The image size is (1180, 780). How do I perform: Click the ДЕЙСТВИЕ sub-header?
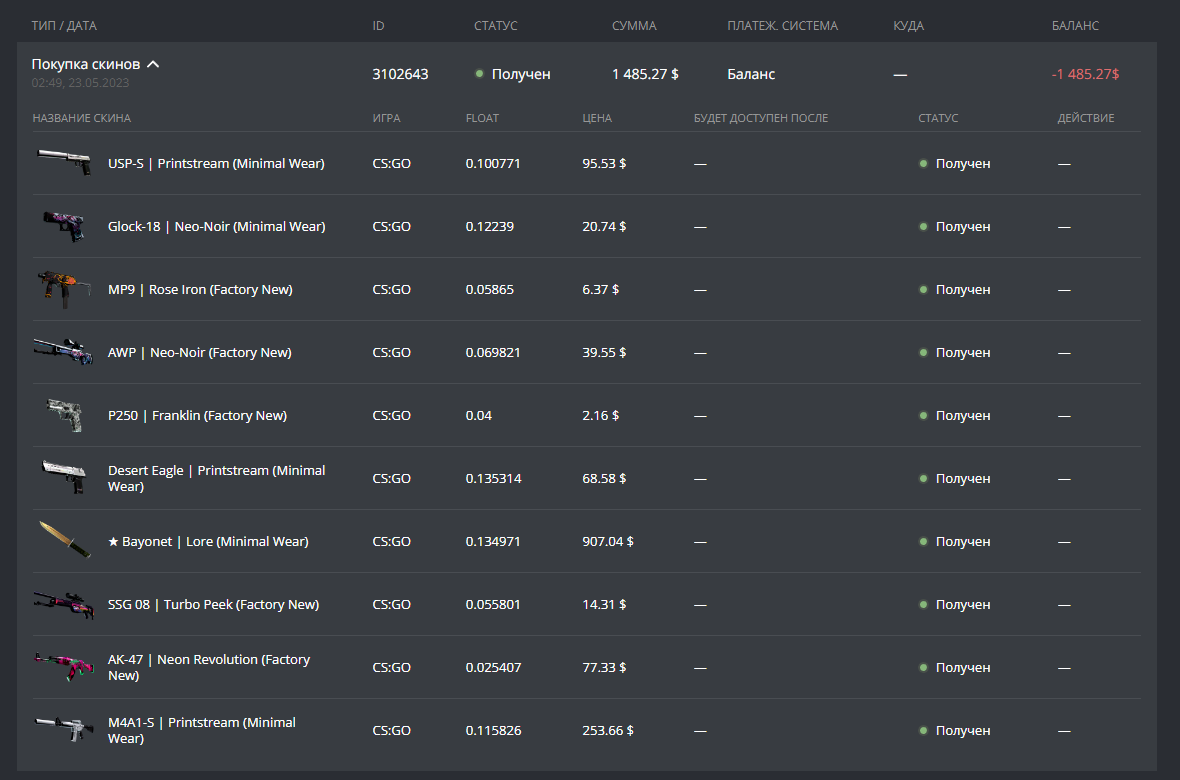point(1086,118)
